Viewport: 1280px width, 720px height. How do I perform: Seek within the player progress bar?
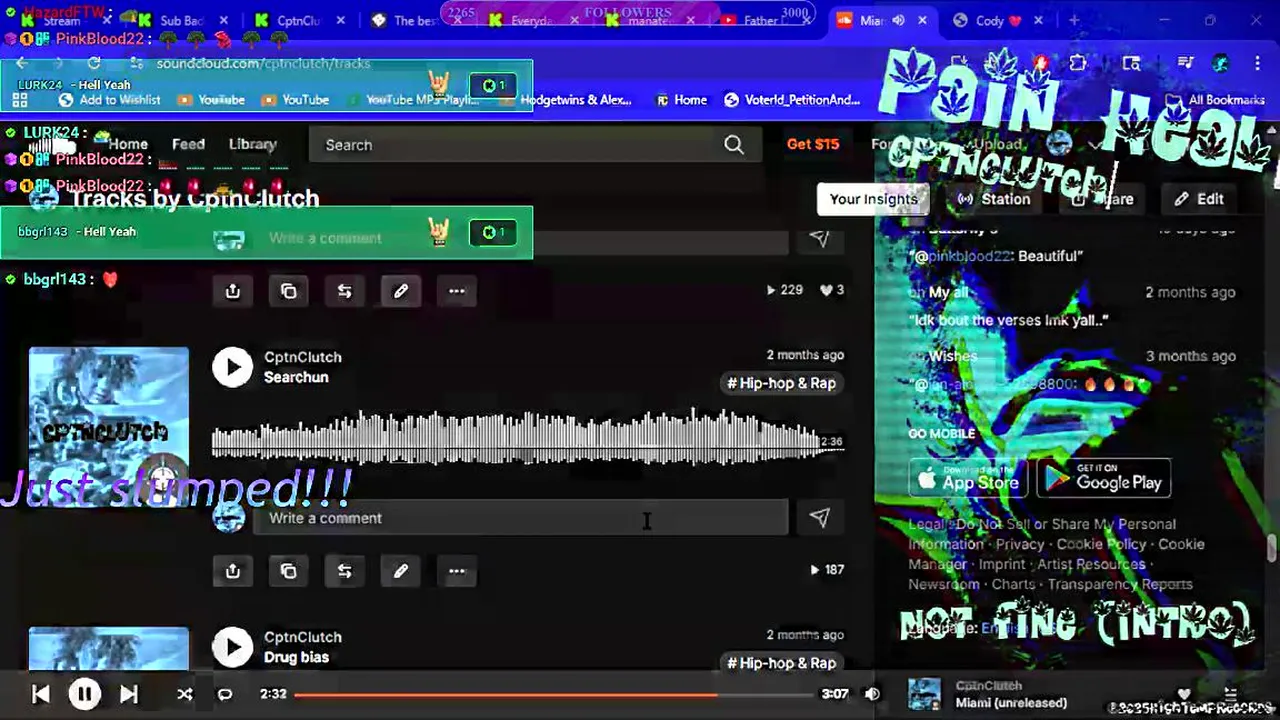click(x=555, y=694)
